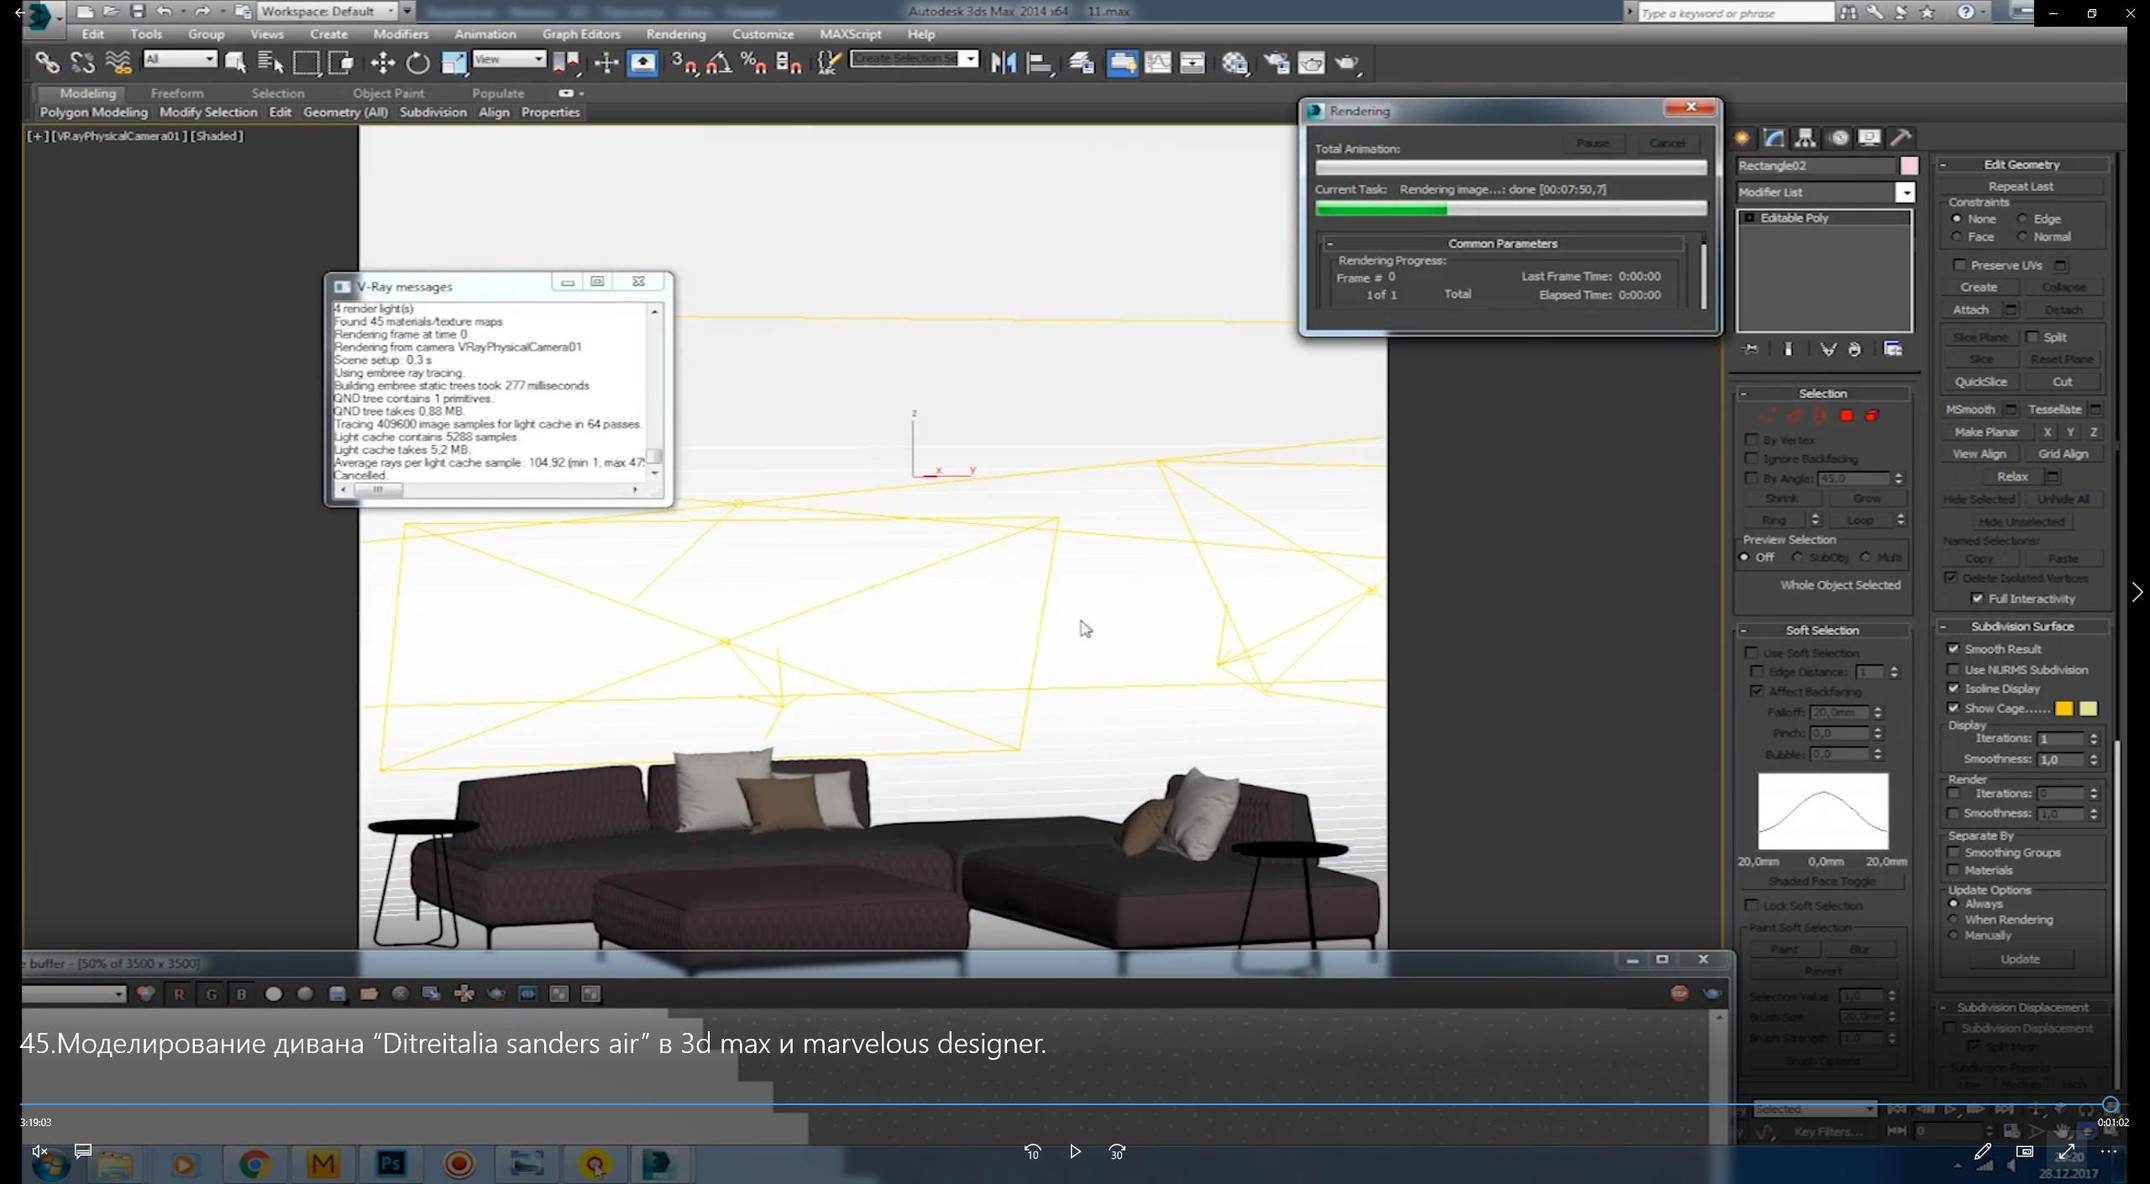Open the Modify panel tab icon
The image size is (2150, 1184).
click(x=1774, y=138)
